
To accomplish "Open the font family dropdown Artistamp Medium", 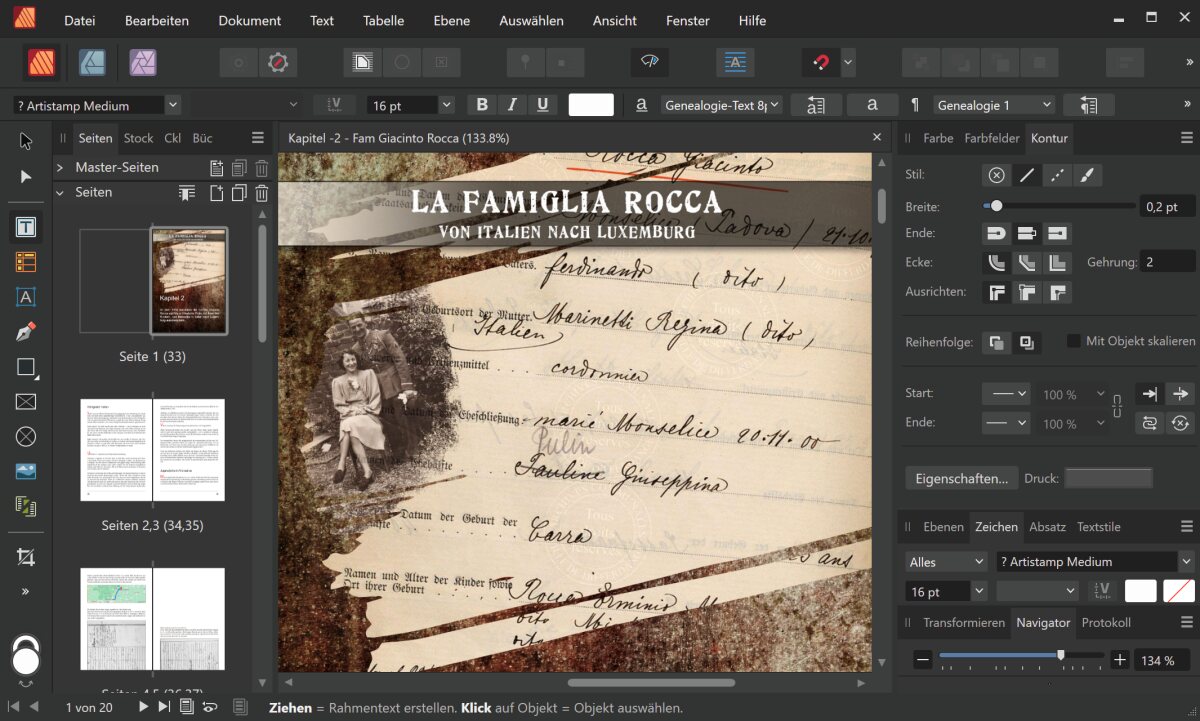I will point(173,105).
